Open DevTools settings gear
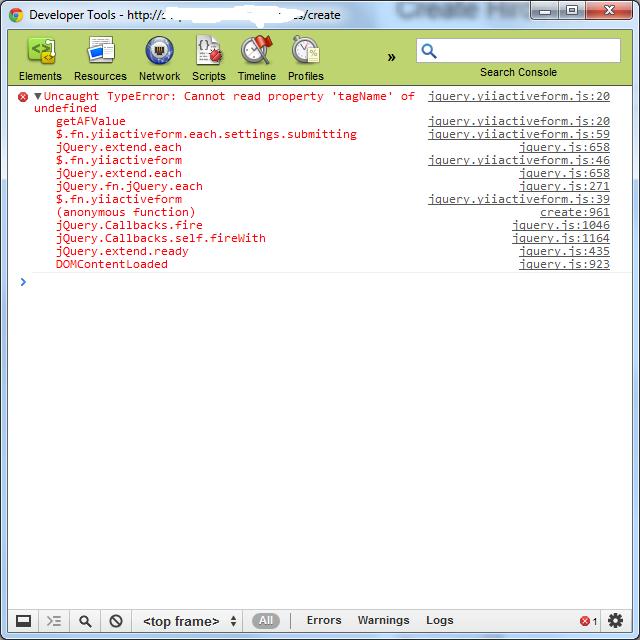Image resolution: width=640 pixels, height=640 pixels. [x=615, y=621]
